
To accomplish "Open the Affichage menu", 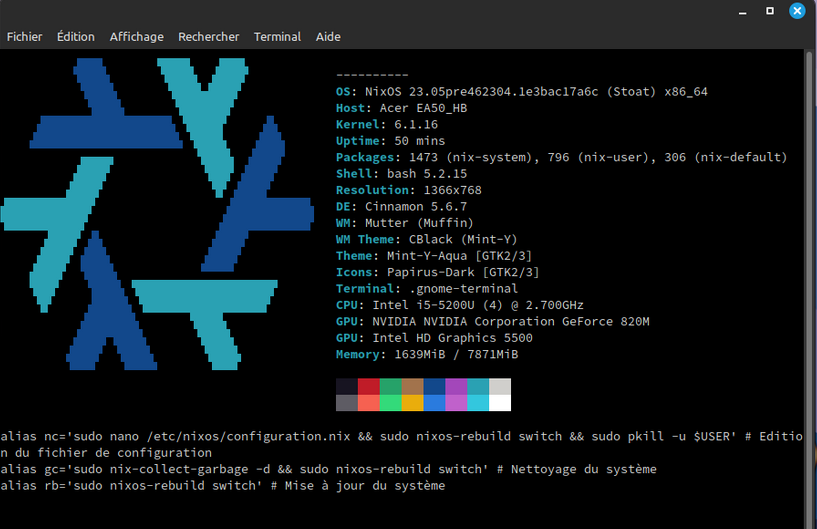I will pyautogui.click(x=136, y=37).
